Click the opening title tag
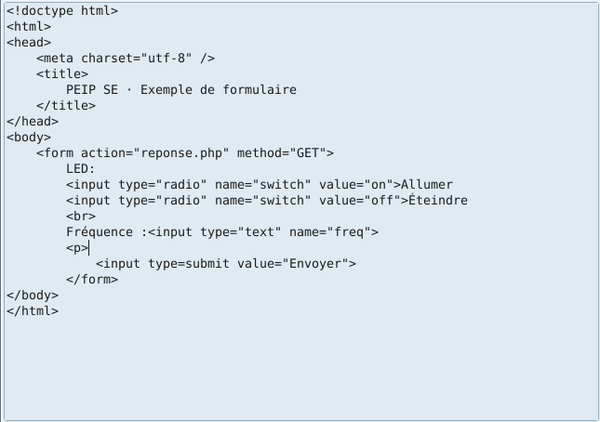 62,74
